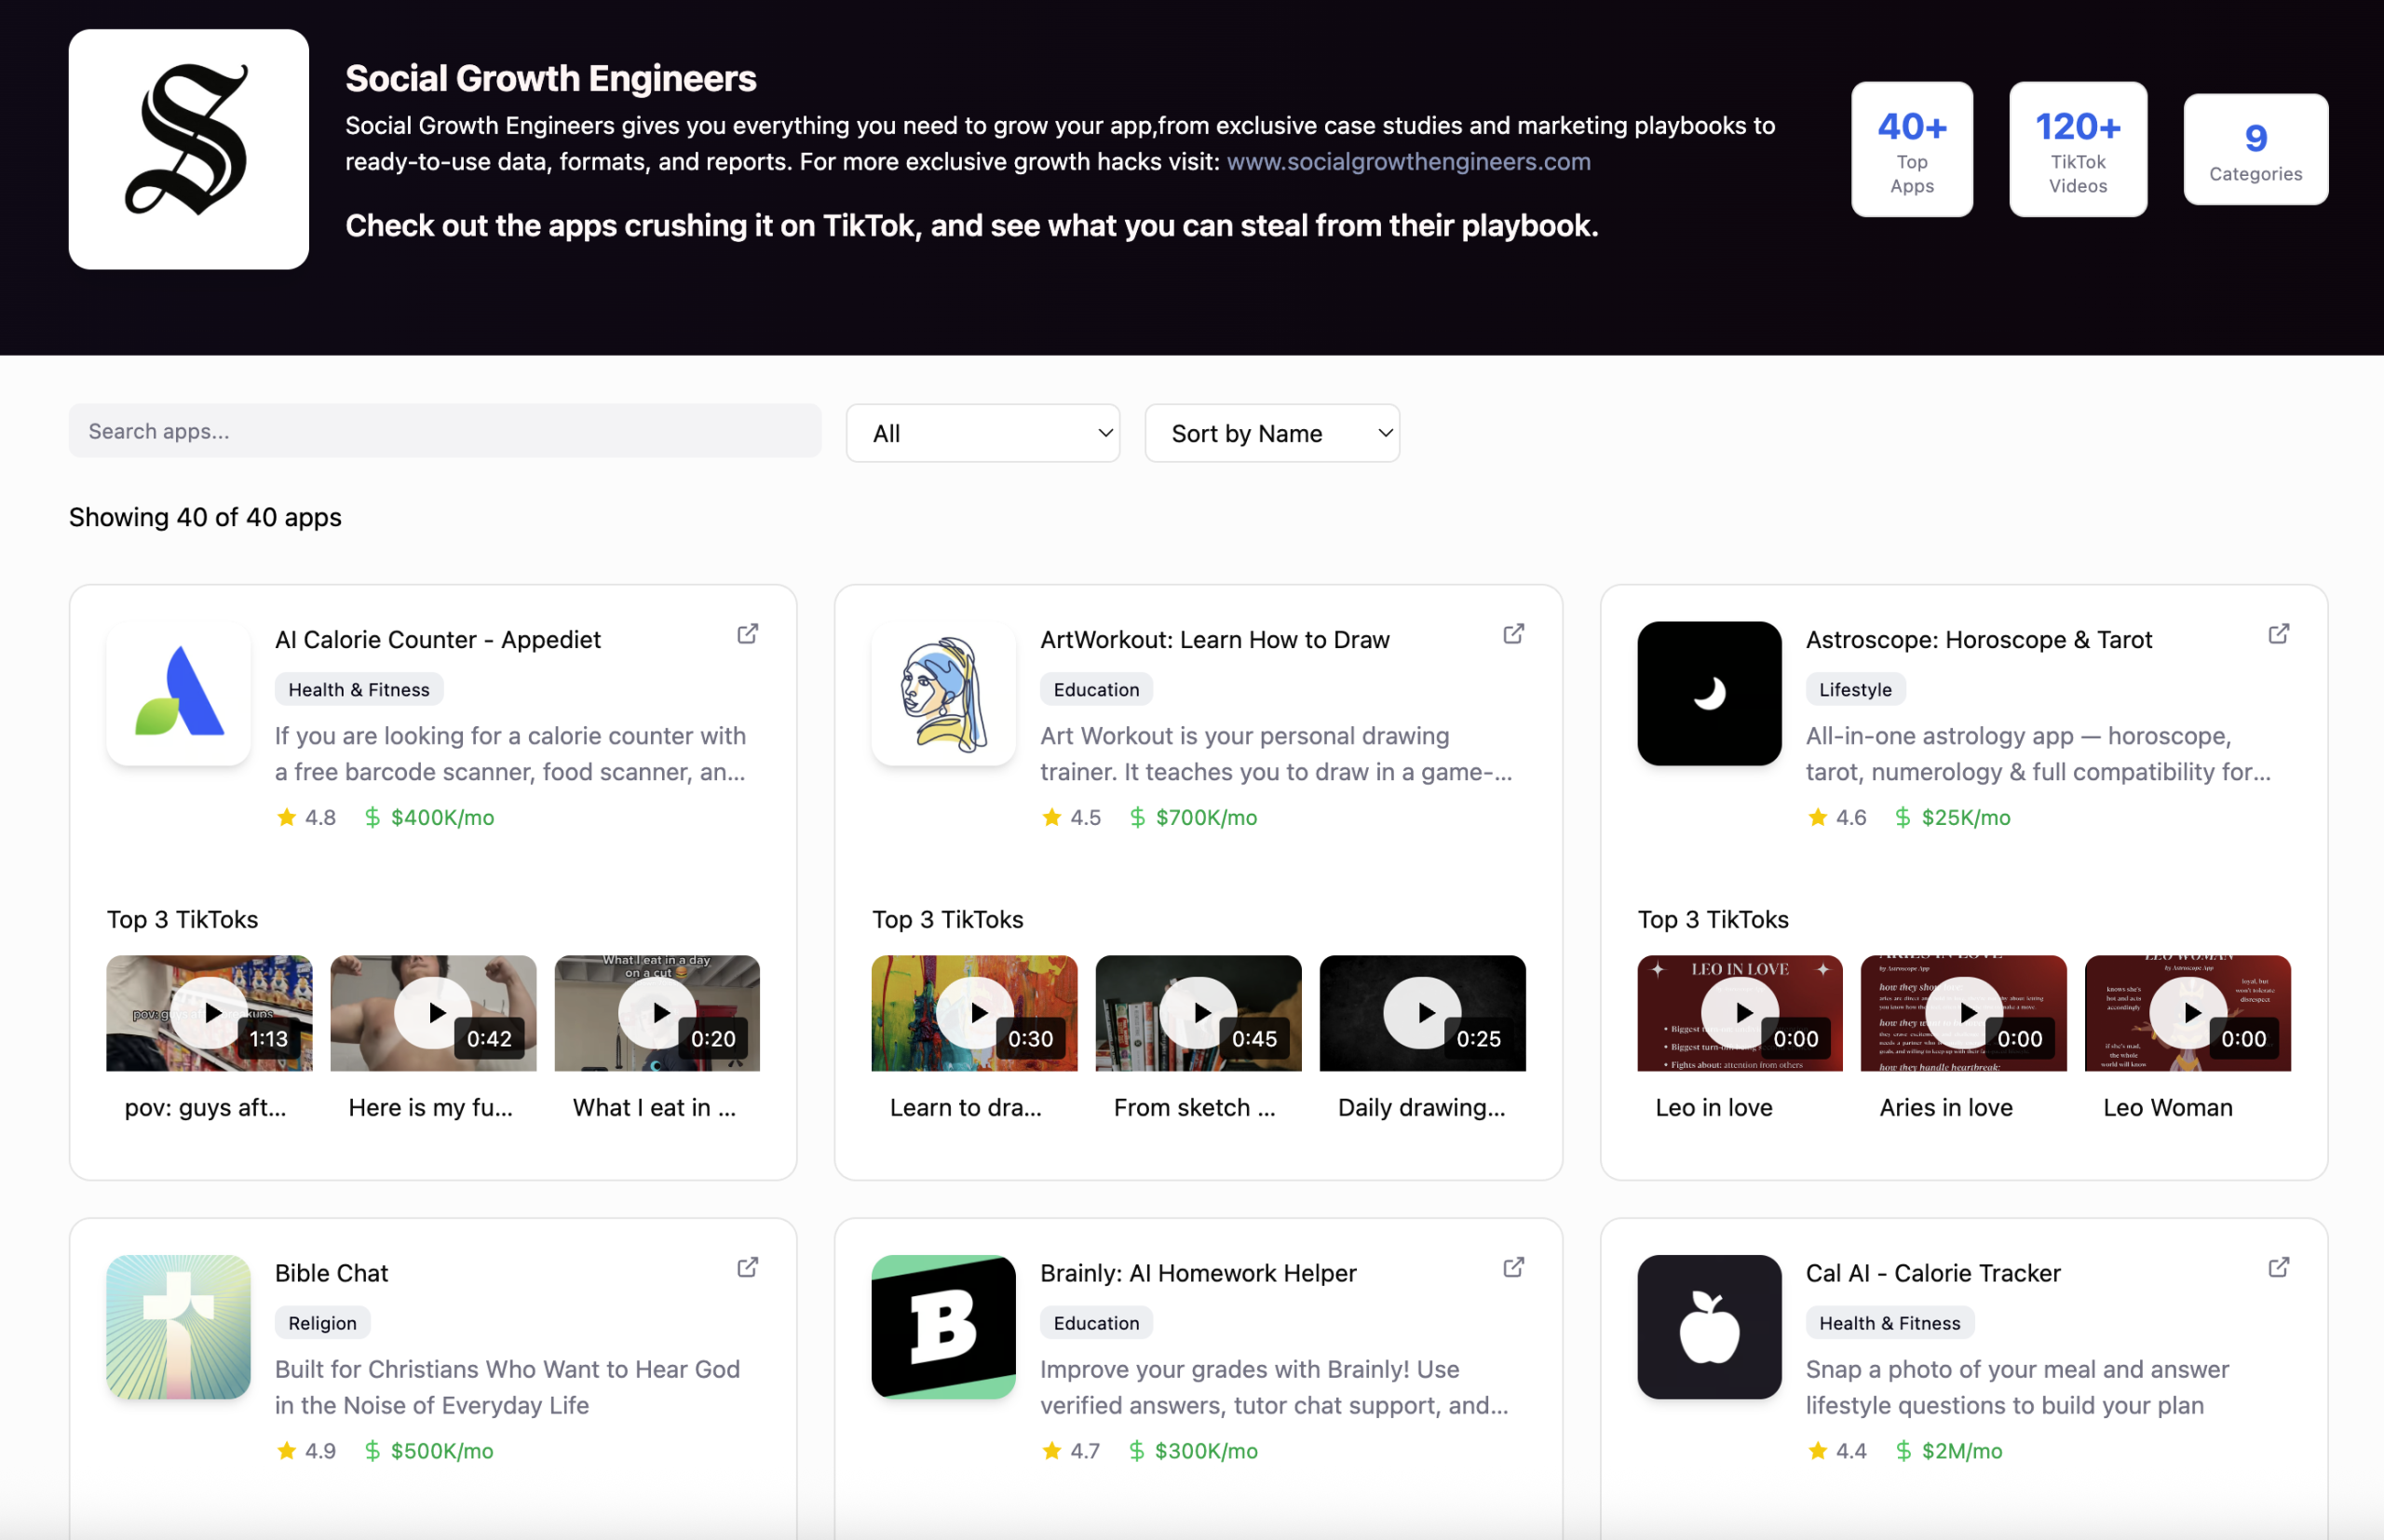
Task: Open Brainly external link icon
Action: point(1513,1267)
